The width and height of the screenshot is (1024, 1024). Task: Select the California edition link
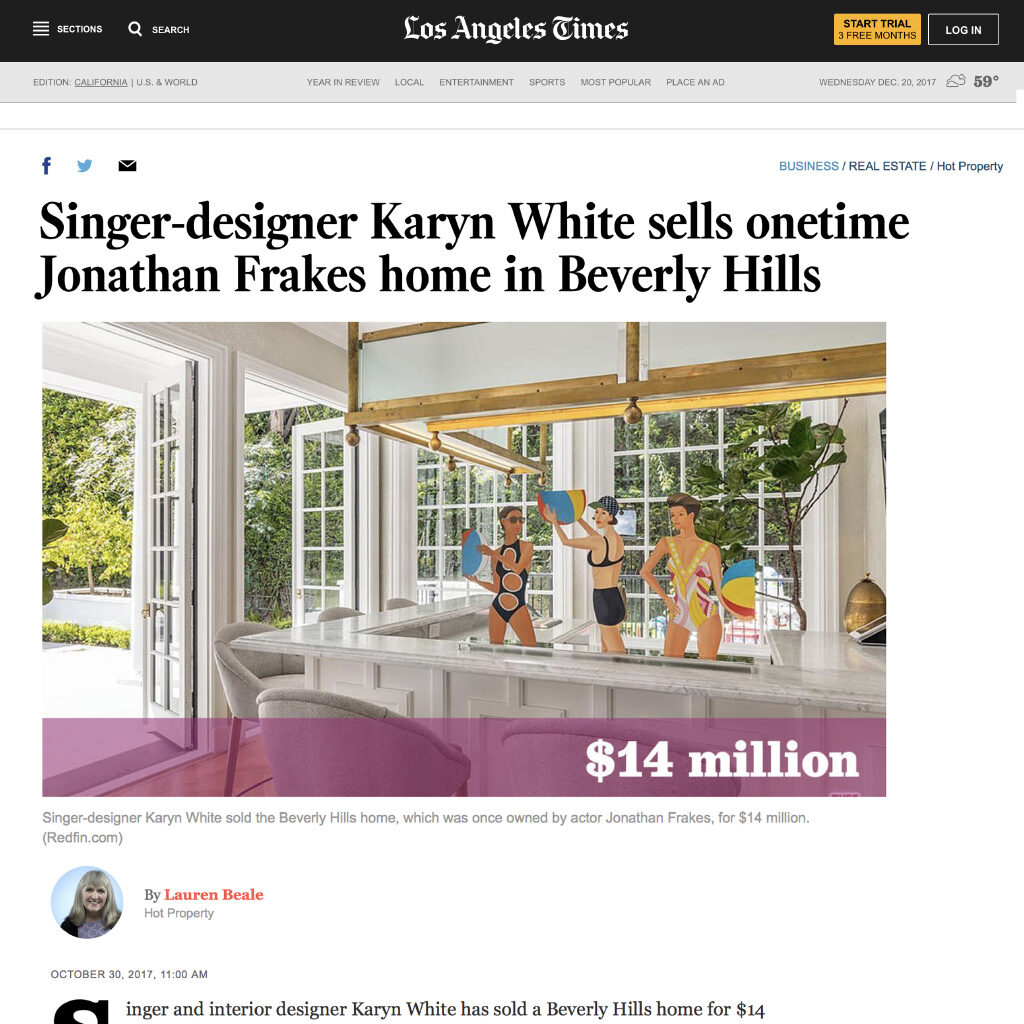point(101,82)
